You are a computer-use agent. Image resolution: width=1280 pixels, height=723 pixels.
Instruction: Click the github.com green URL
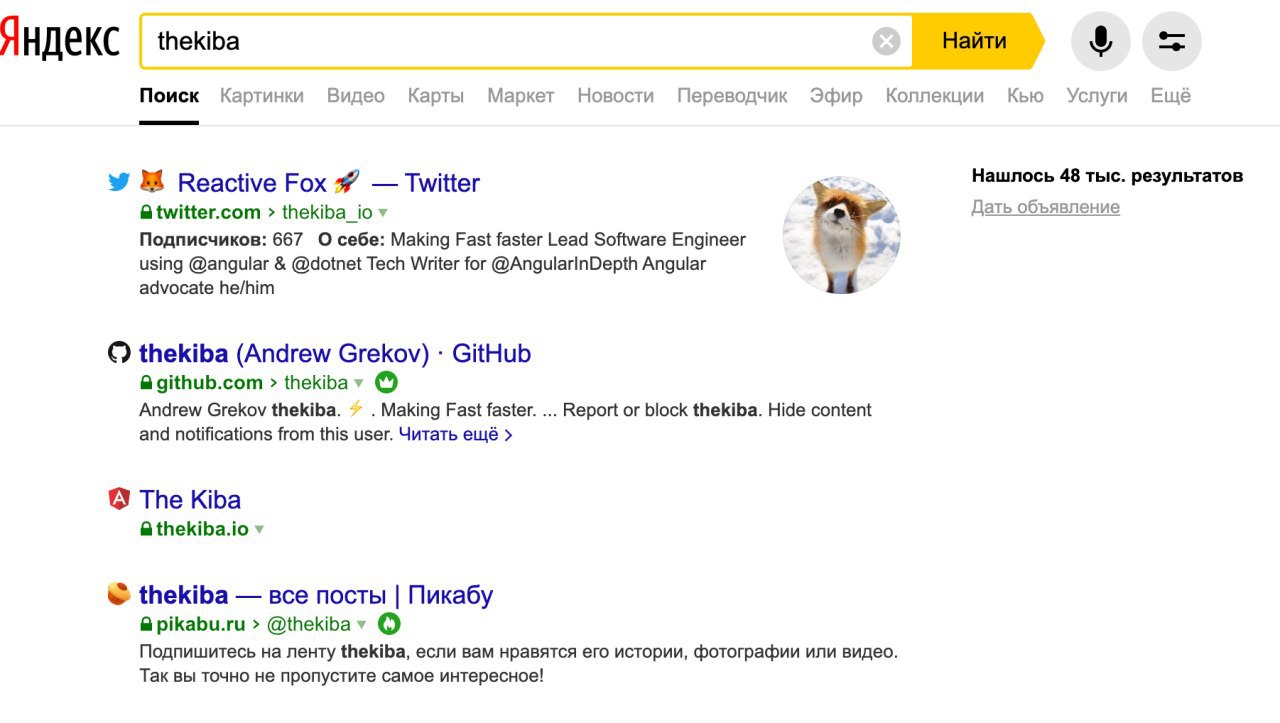click(209, 382)
